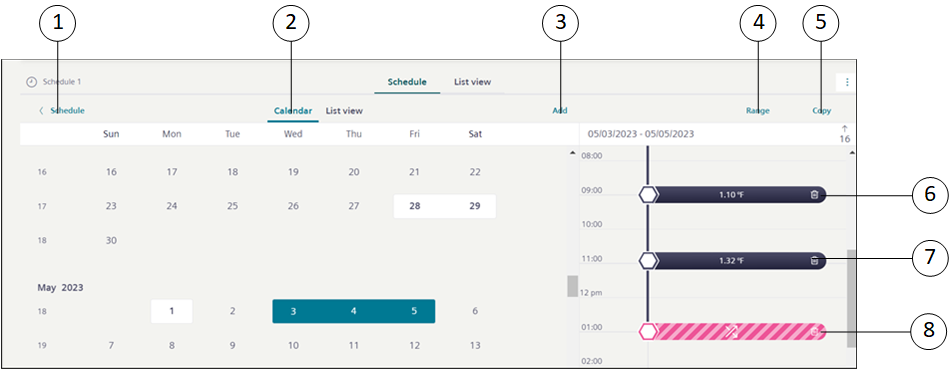
Task: Click the Copy link
Action: pos(822,111)
